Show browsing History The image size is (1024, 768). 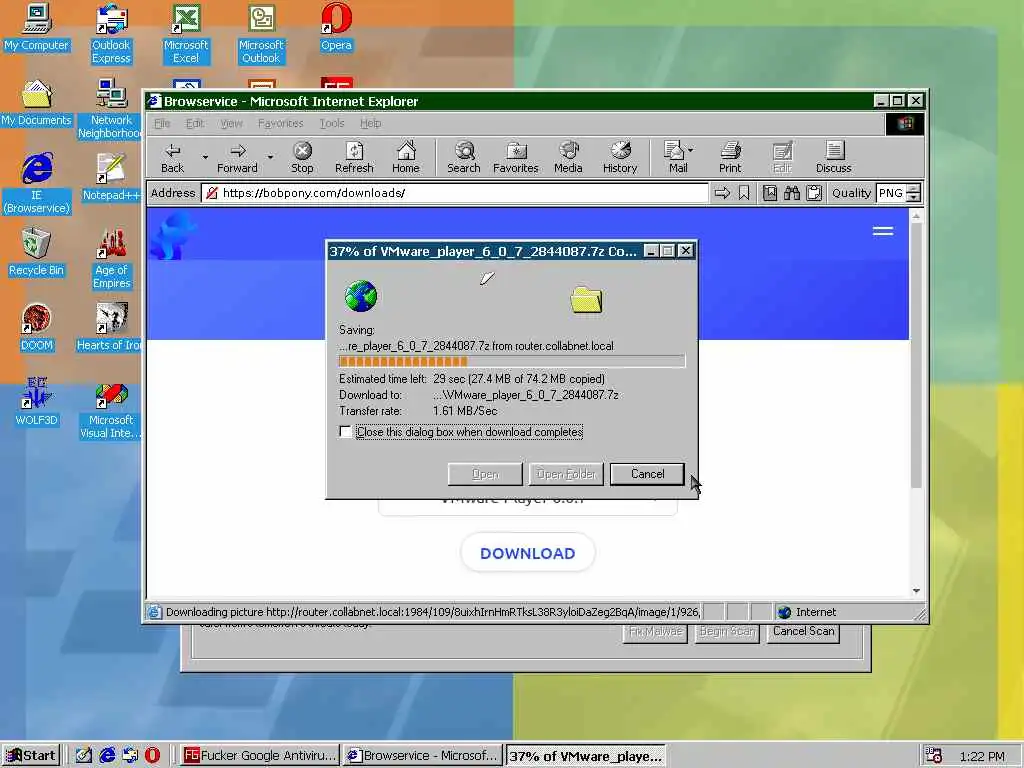[x=620, y=157]
